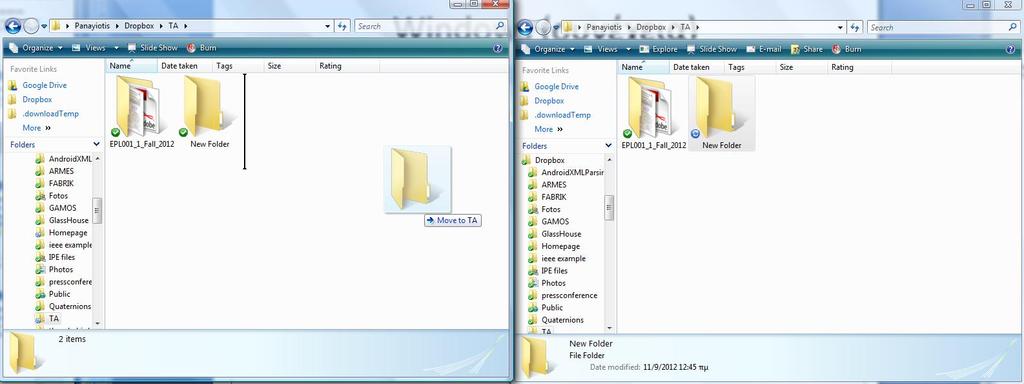Open Dropbox favorite in left window
This screenshot has height=384, width=1024.
[37, 99]
